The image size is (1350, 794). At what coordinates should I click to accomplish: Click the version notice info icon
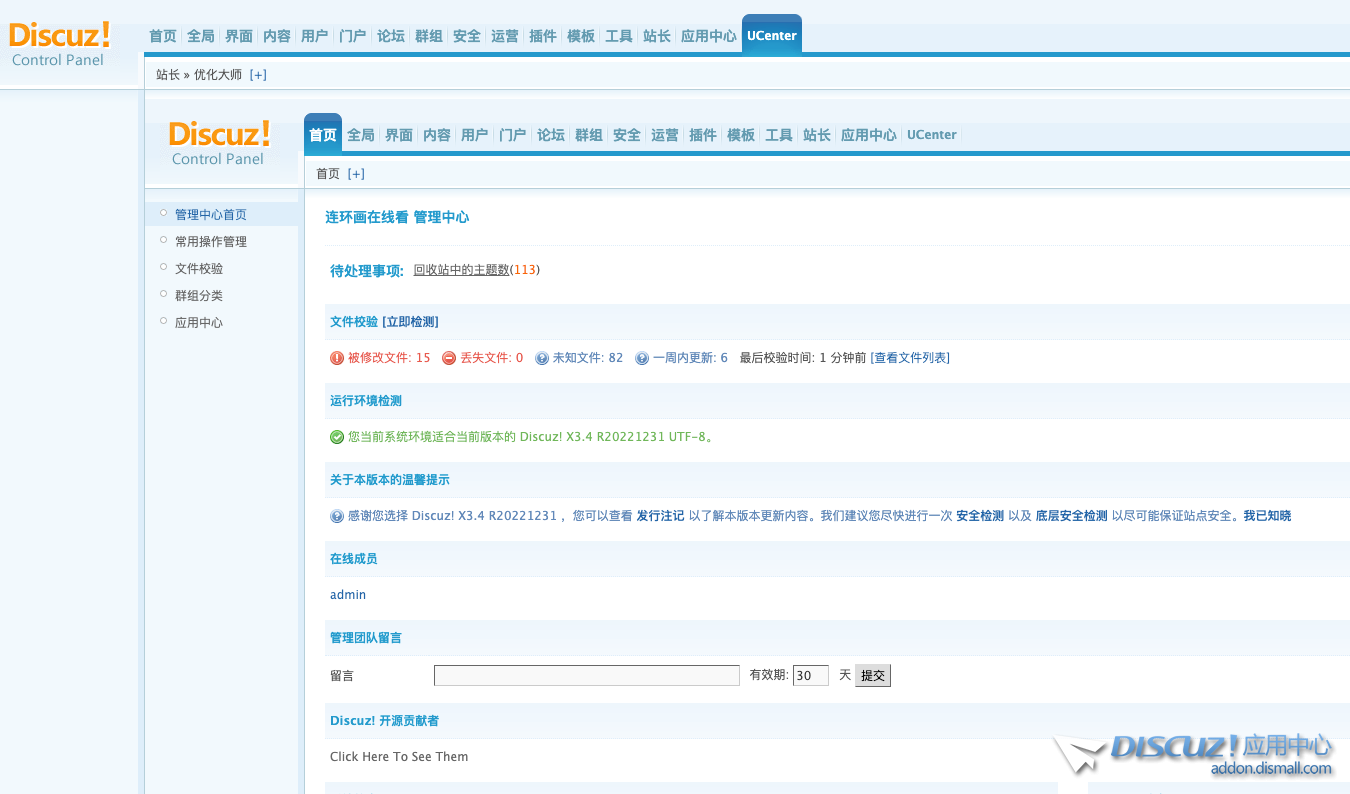point(337,516)
